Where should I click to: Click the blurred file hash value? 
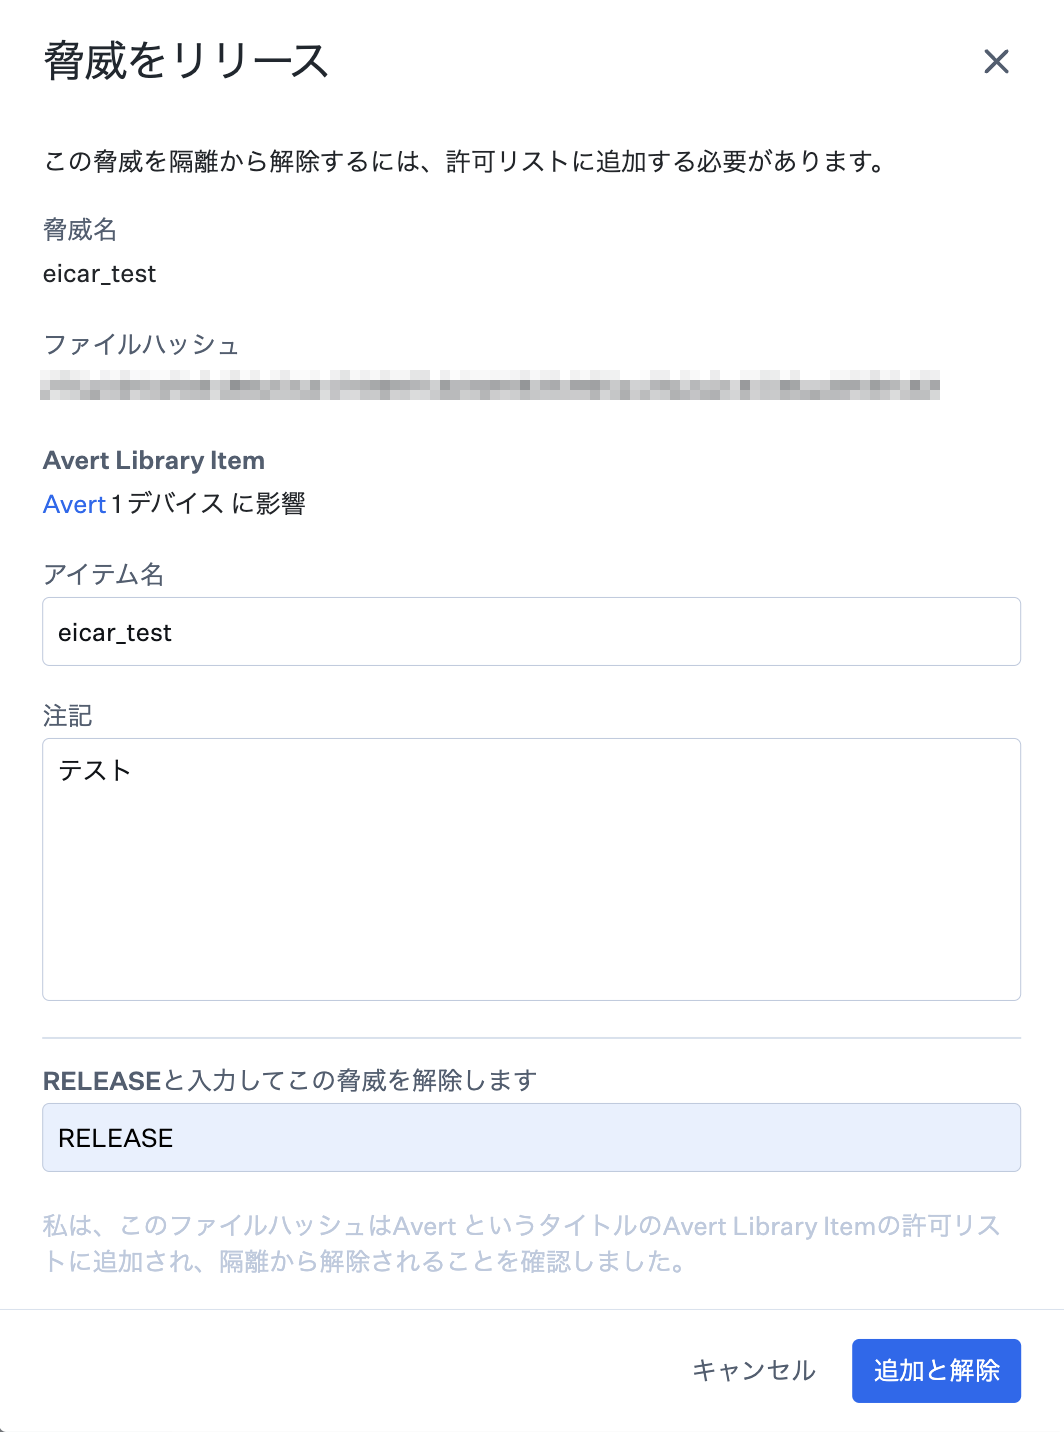click(490, 385)
